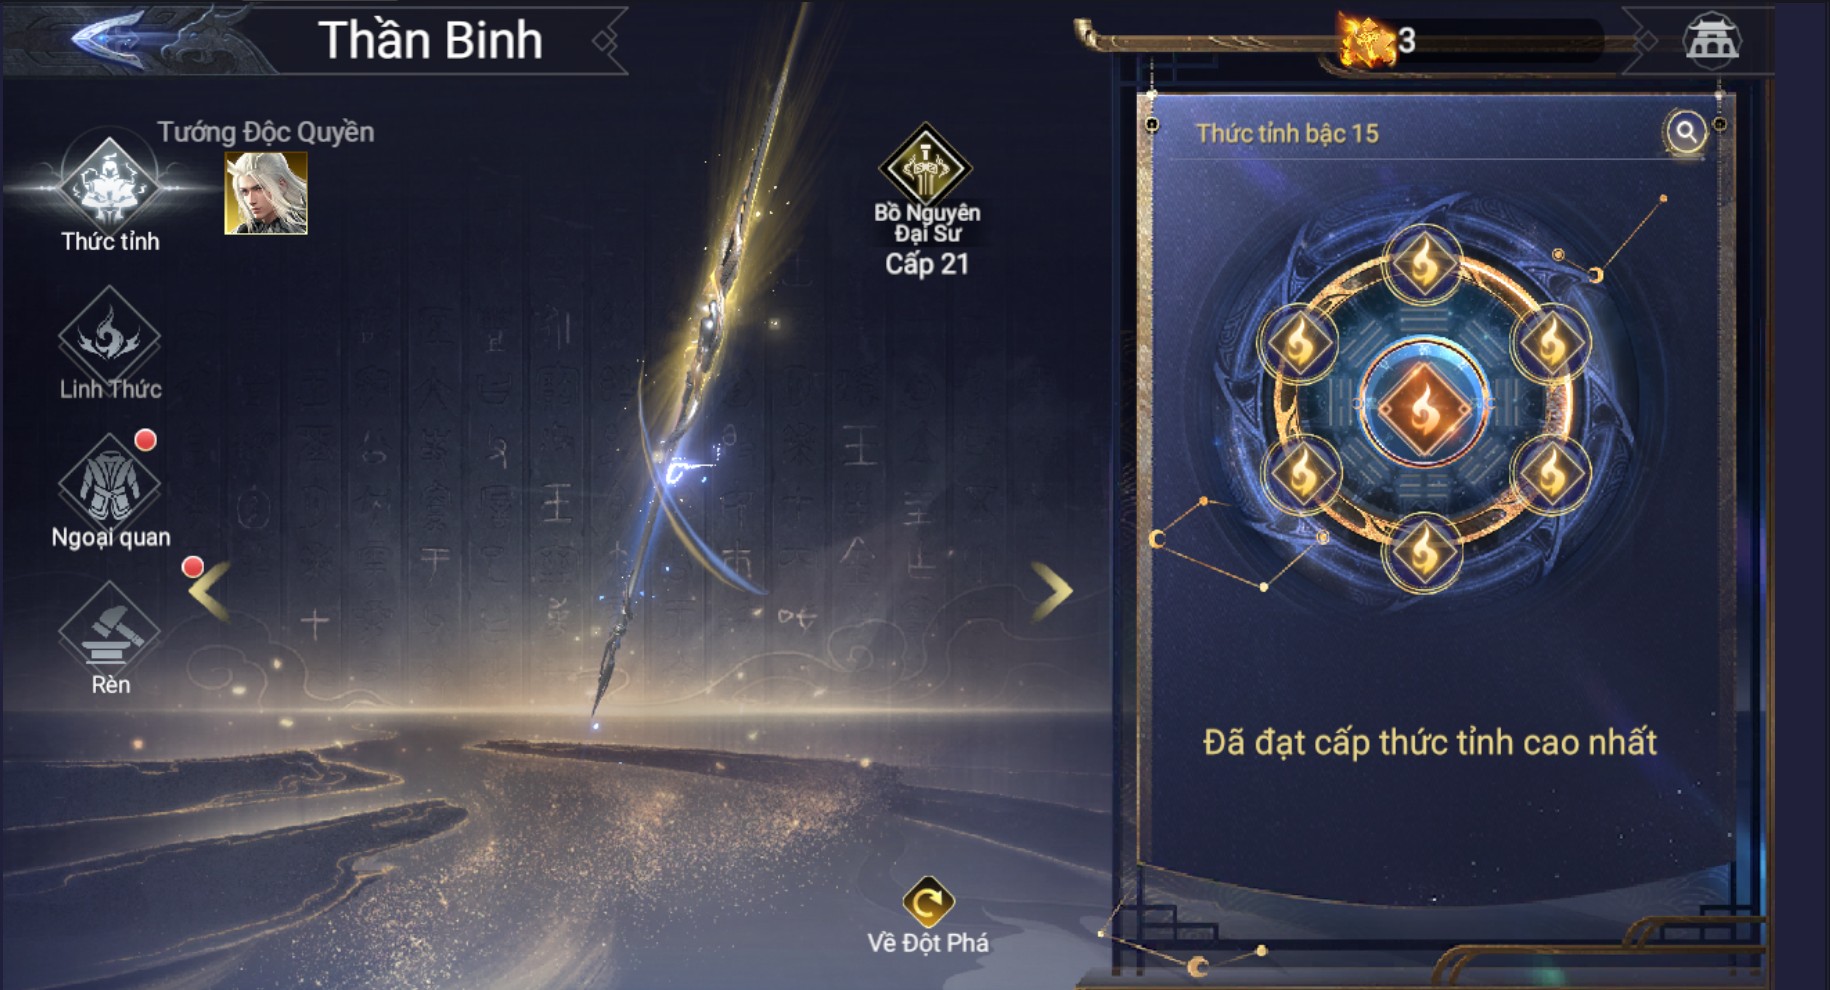Viewport: 1830px width, 990px height.
Task: Select the bottom flame node on wheel
Action: (x=1424, y=552)
